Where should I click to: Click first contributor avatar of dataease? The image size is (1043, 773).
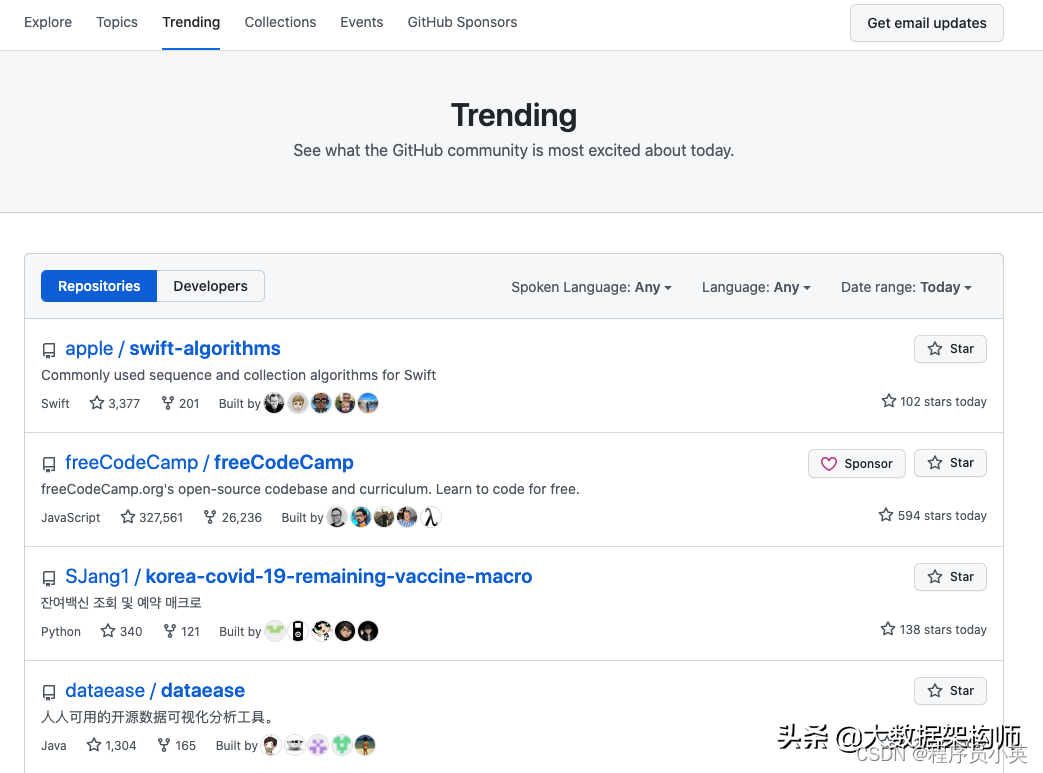click(x=271, y=745)
